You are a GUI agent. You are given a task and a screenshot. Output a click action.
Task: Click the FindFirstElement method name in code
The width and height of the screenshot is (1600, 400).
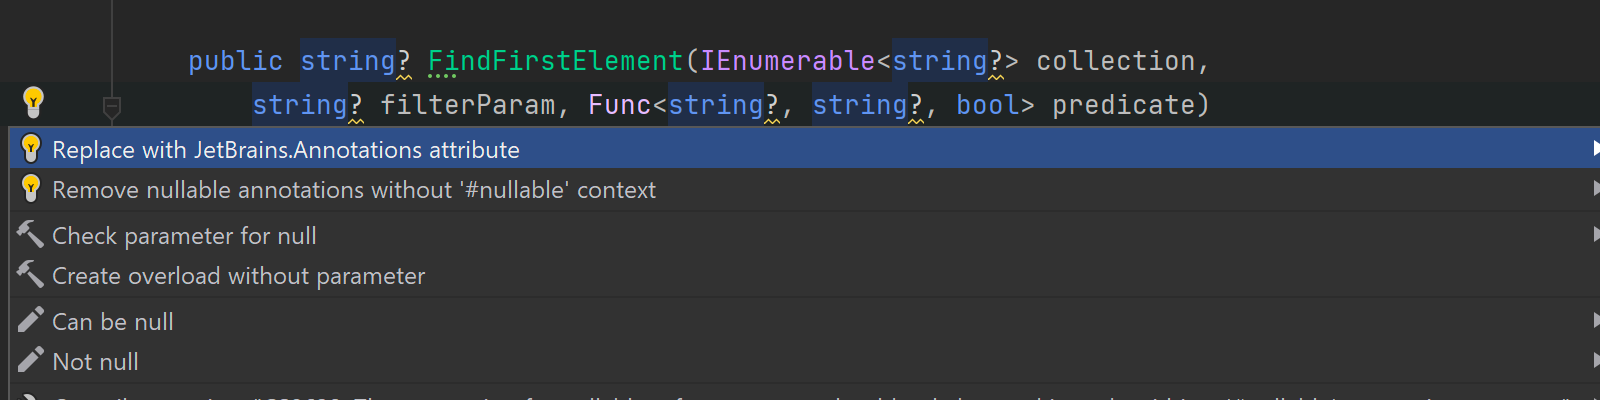[x=555, y=61]
